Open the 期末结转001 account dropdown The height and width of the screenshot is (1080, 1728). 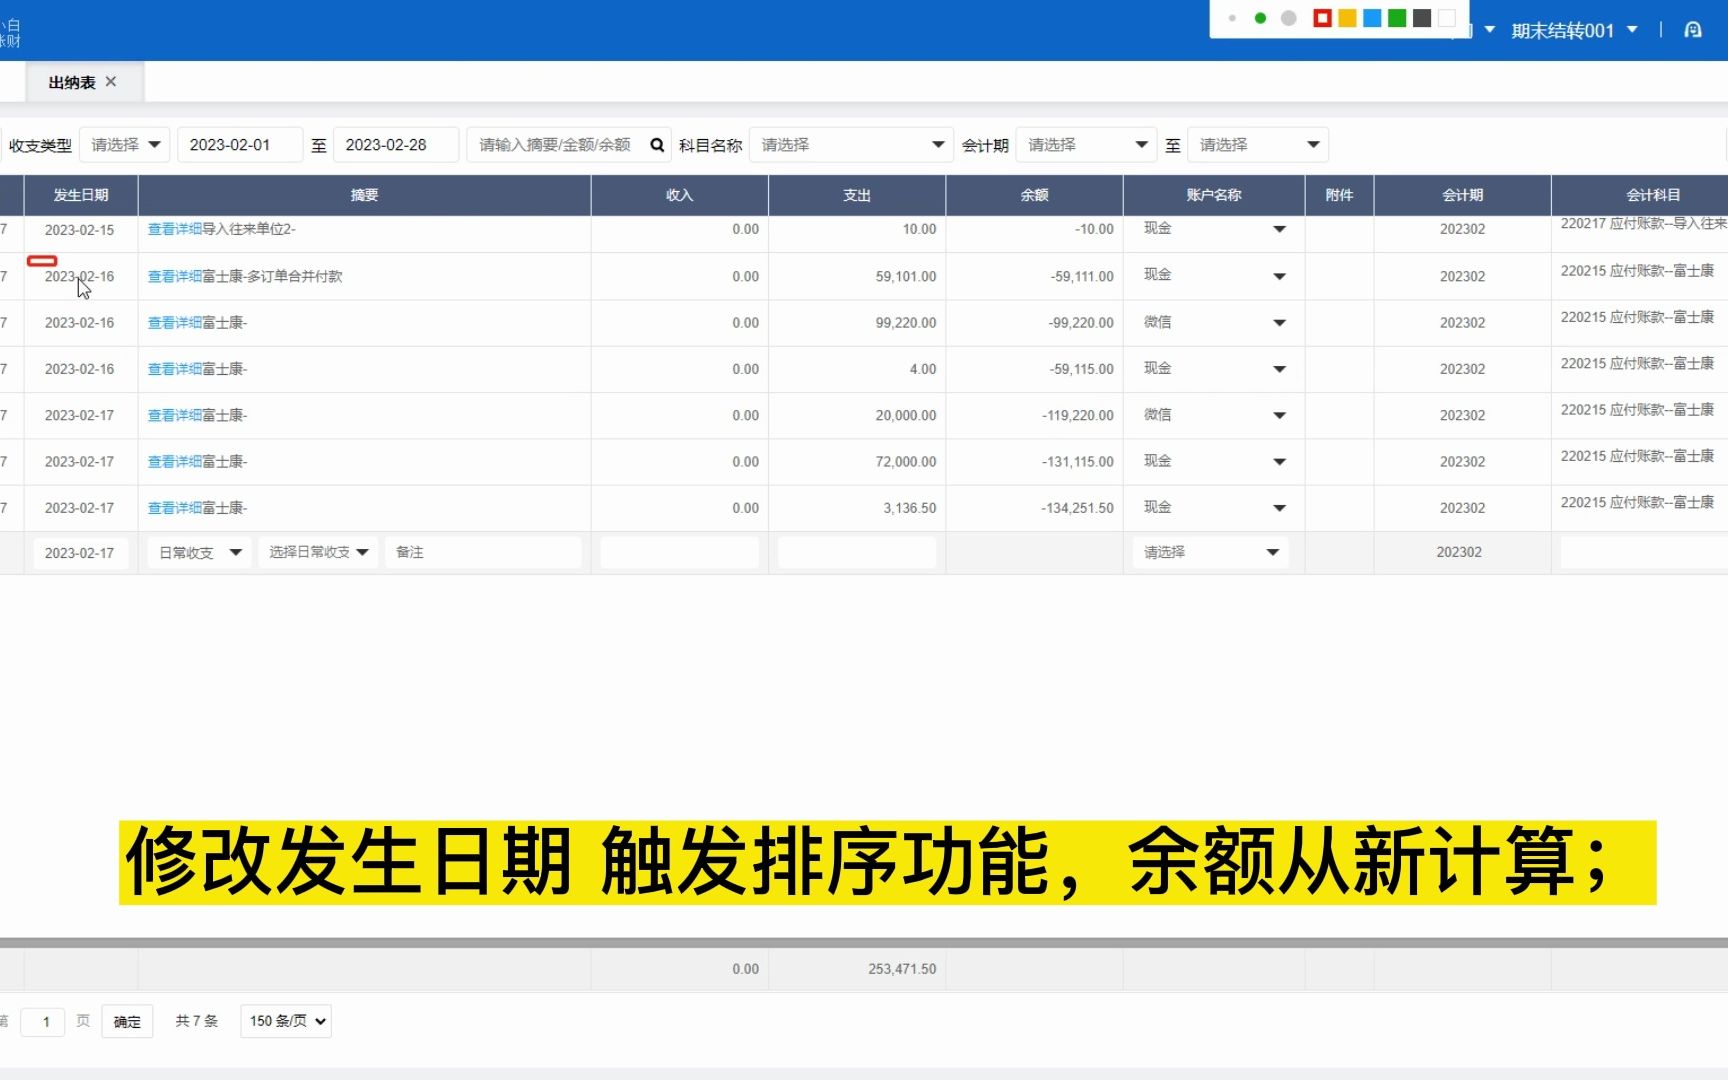pyautogui.click(x=1574, y=30)
